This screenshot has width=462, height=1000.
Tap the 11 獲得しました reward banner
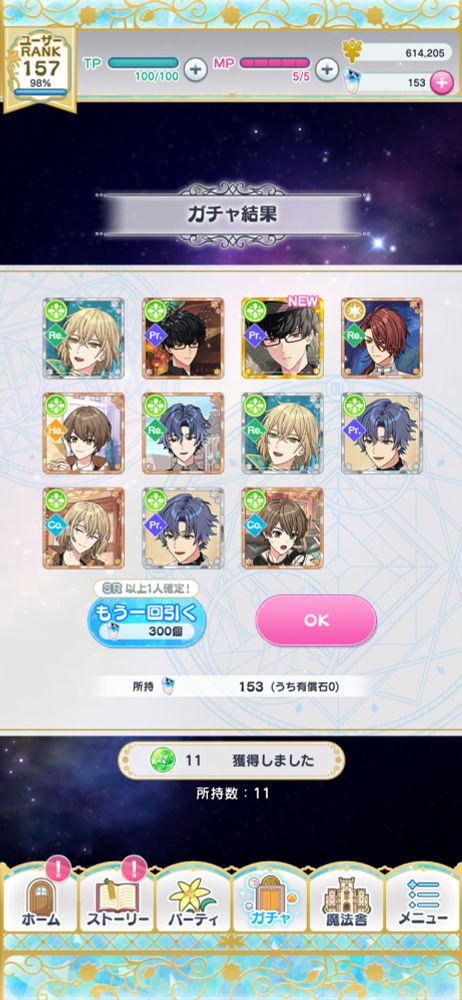point(232,760)
